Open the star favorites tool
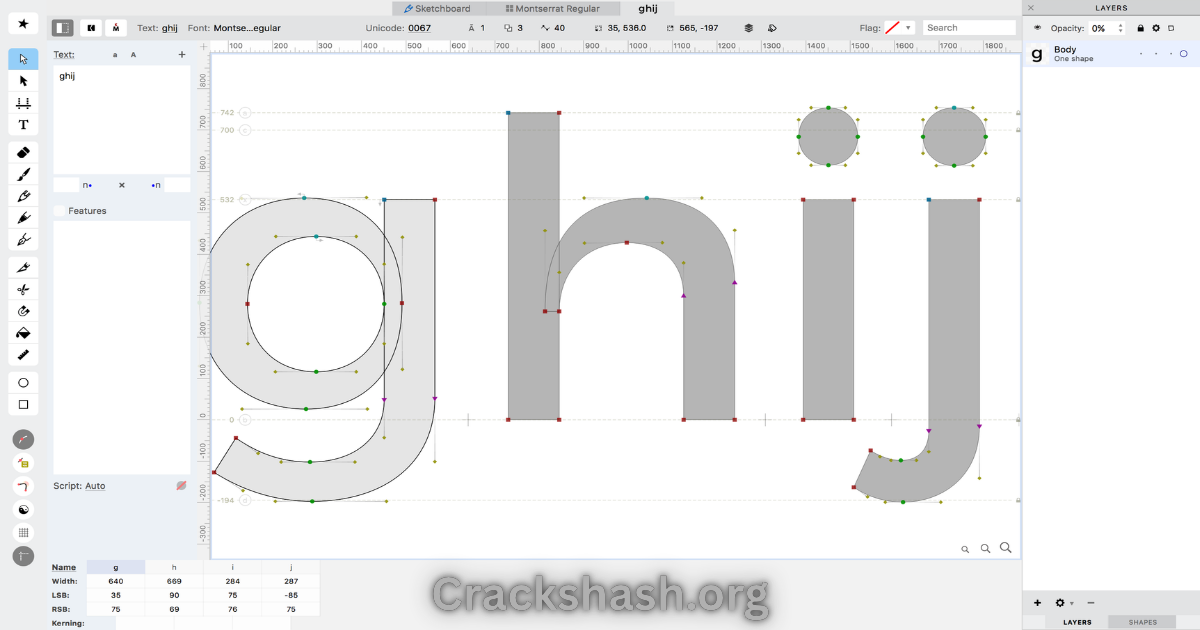Screen dimensions: 1200x630 [24, 23]
